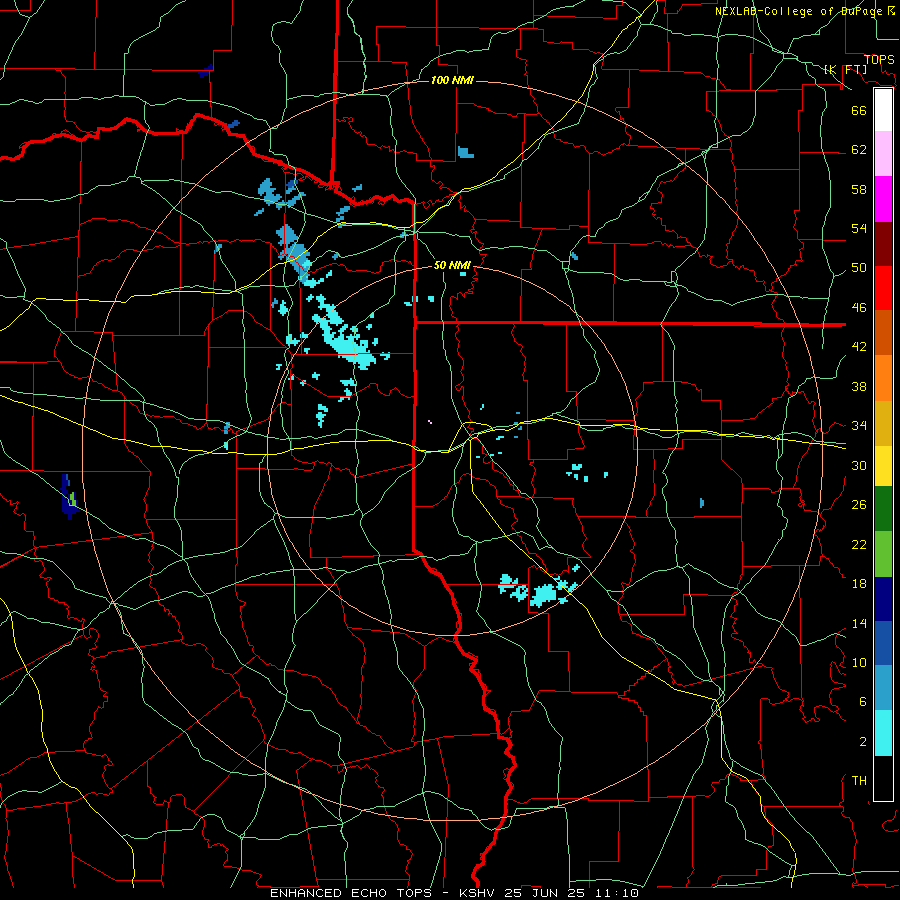Click the 2 value on the legend
Screen dimensions: 900x900
pos(862,742)
